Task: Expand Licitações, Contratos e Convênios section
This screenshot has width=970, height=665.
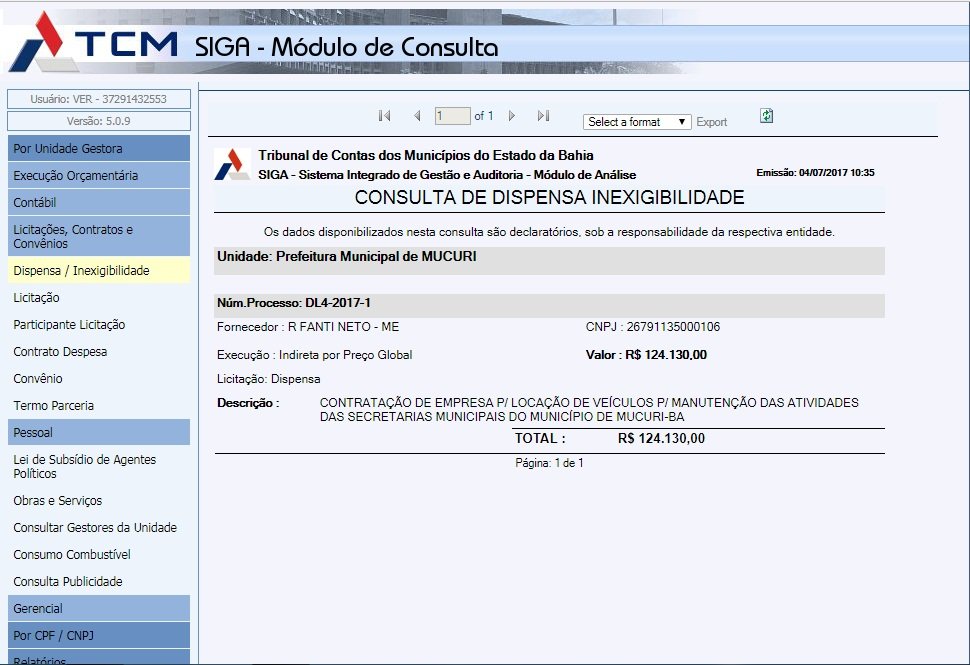Action: (98, 236)
